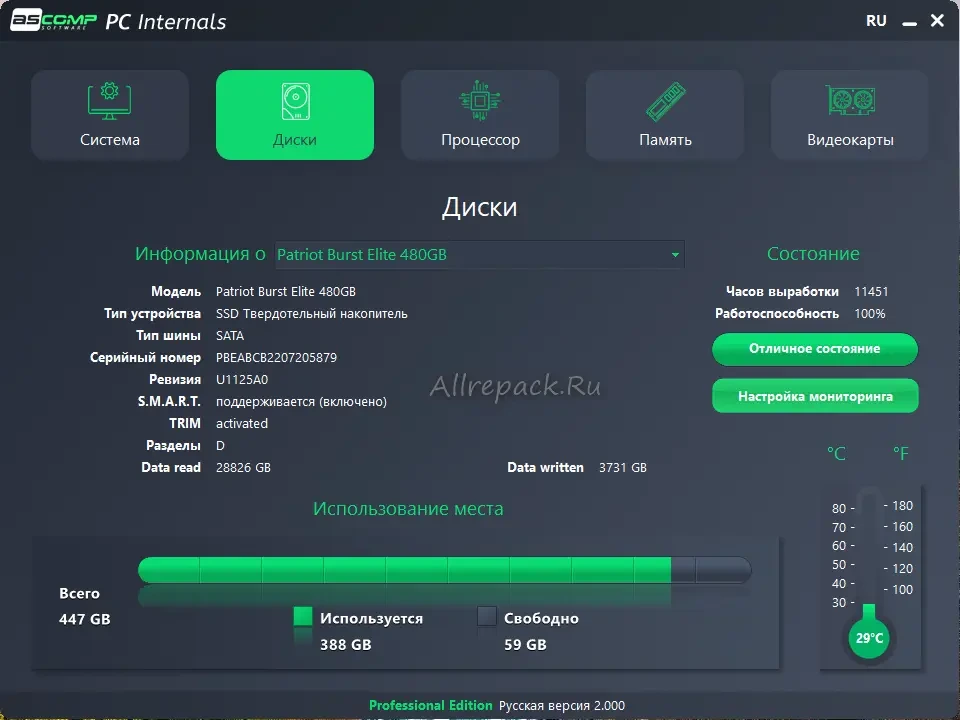
Task: Click the Использование места heading
Action: tap(408, 509)
